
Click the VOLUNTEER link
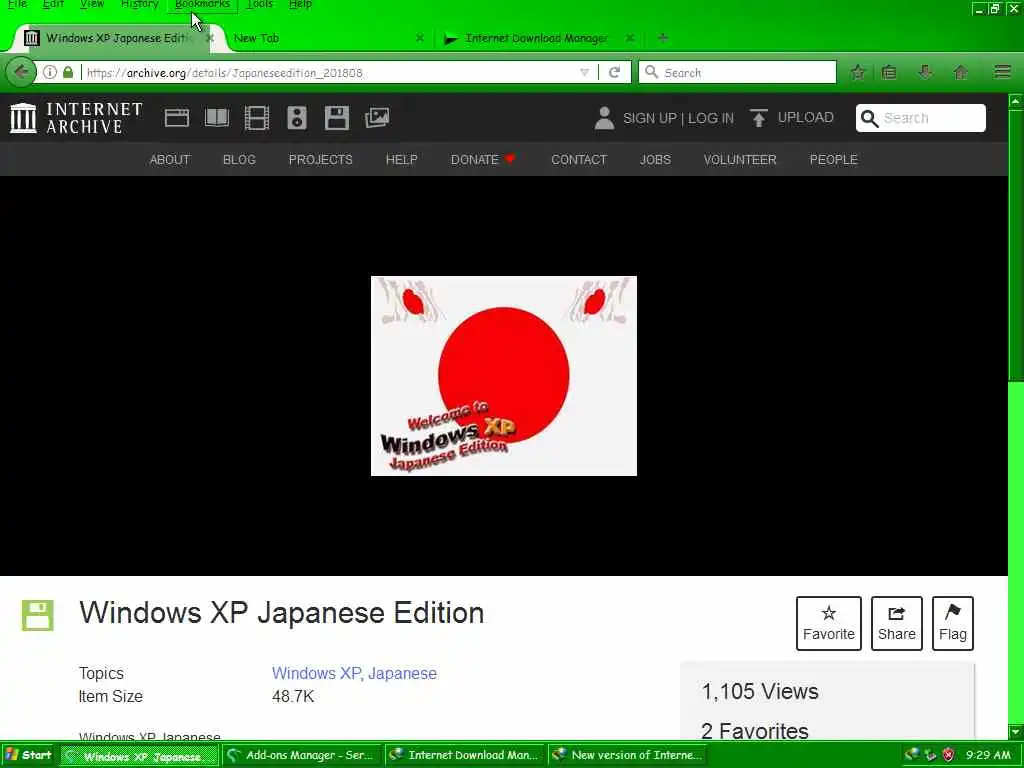click(x=740, y=159)
